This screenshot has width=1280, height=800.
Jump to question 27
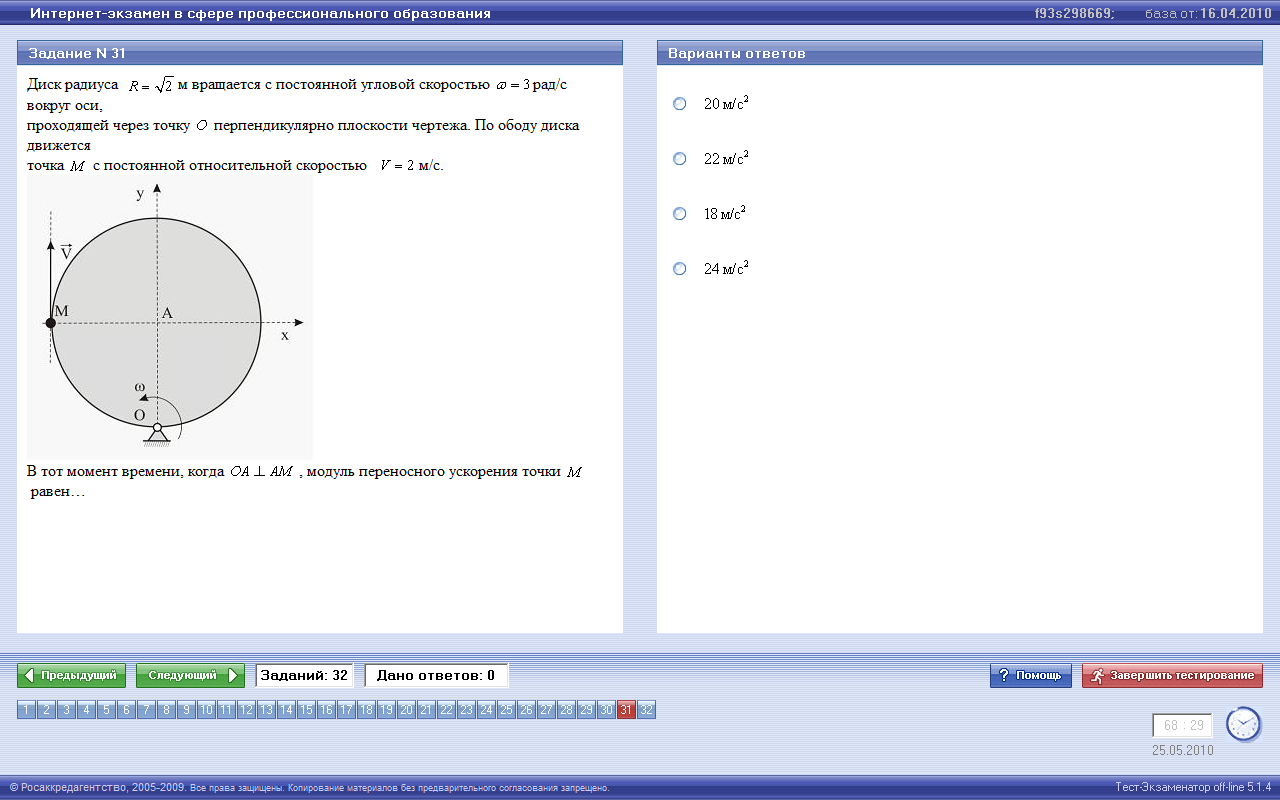[x=547, y=710]
